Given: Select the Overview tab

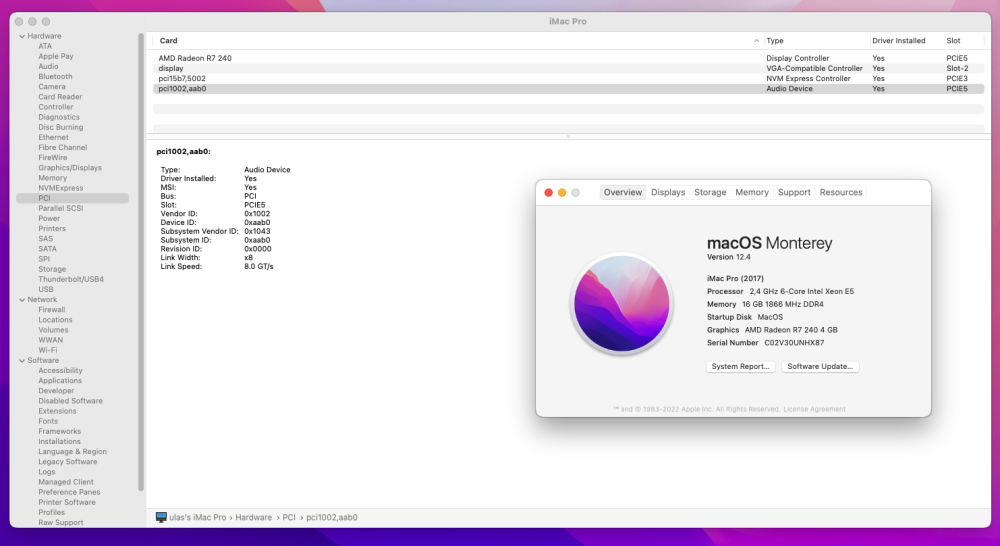Looking at the screenshot, I should 623,192.
